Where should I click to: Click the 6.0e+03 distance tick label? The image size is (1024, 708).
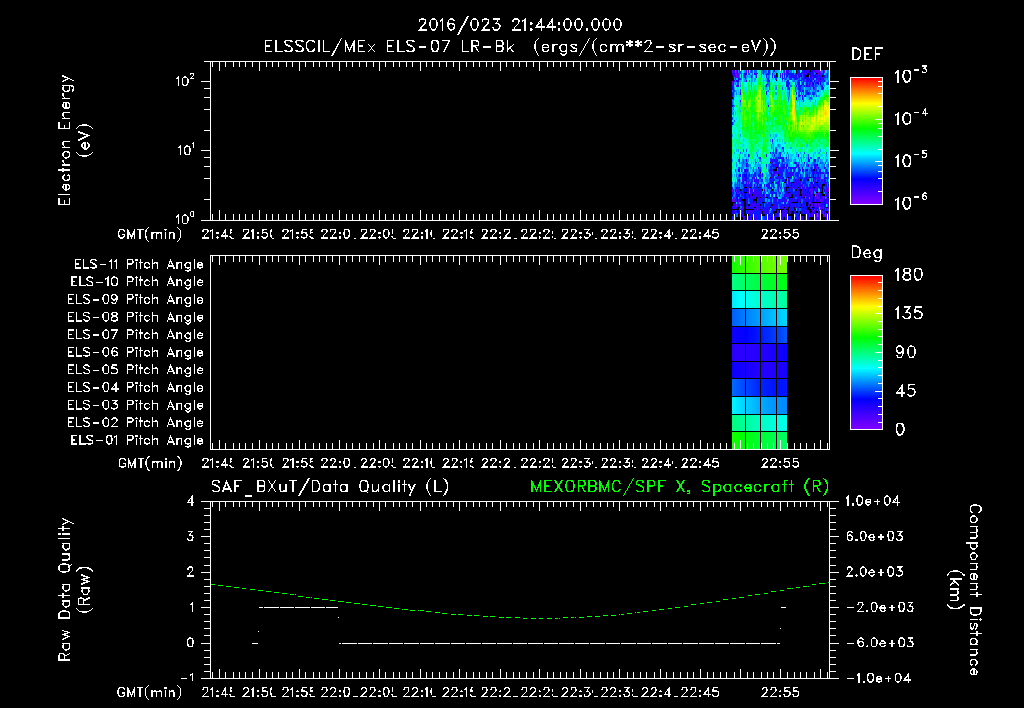pyautogui.click(x=875, y=536)
